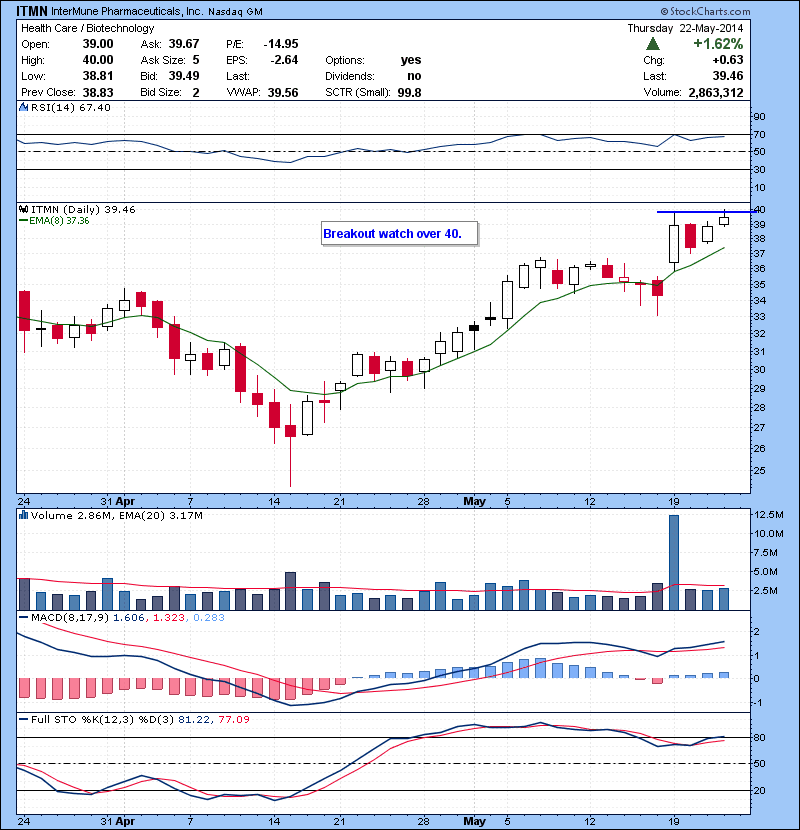This screenshot has width=800, height=830.
Task: Click the 90 label on RSI axis
Action: 759,116
